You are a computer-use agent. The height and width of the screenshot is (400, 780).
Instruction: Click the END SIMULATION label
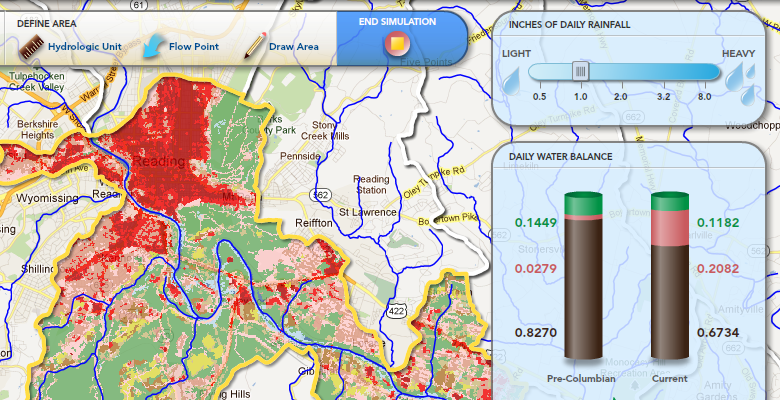tap(397, 22)
